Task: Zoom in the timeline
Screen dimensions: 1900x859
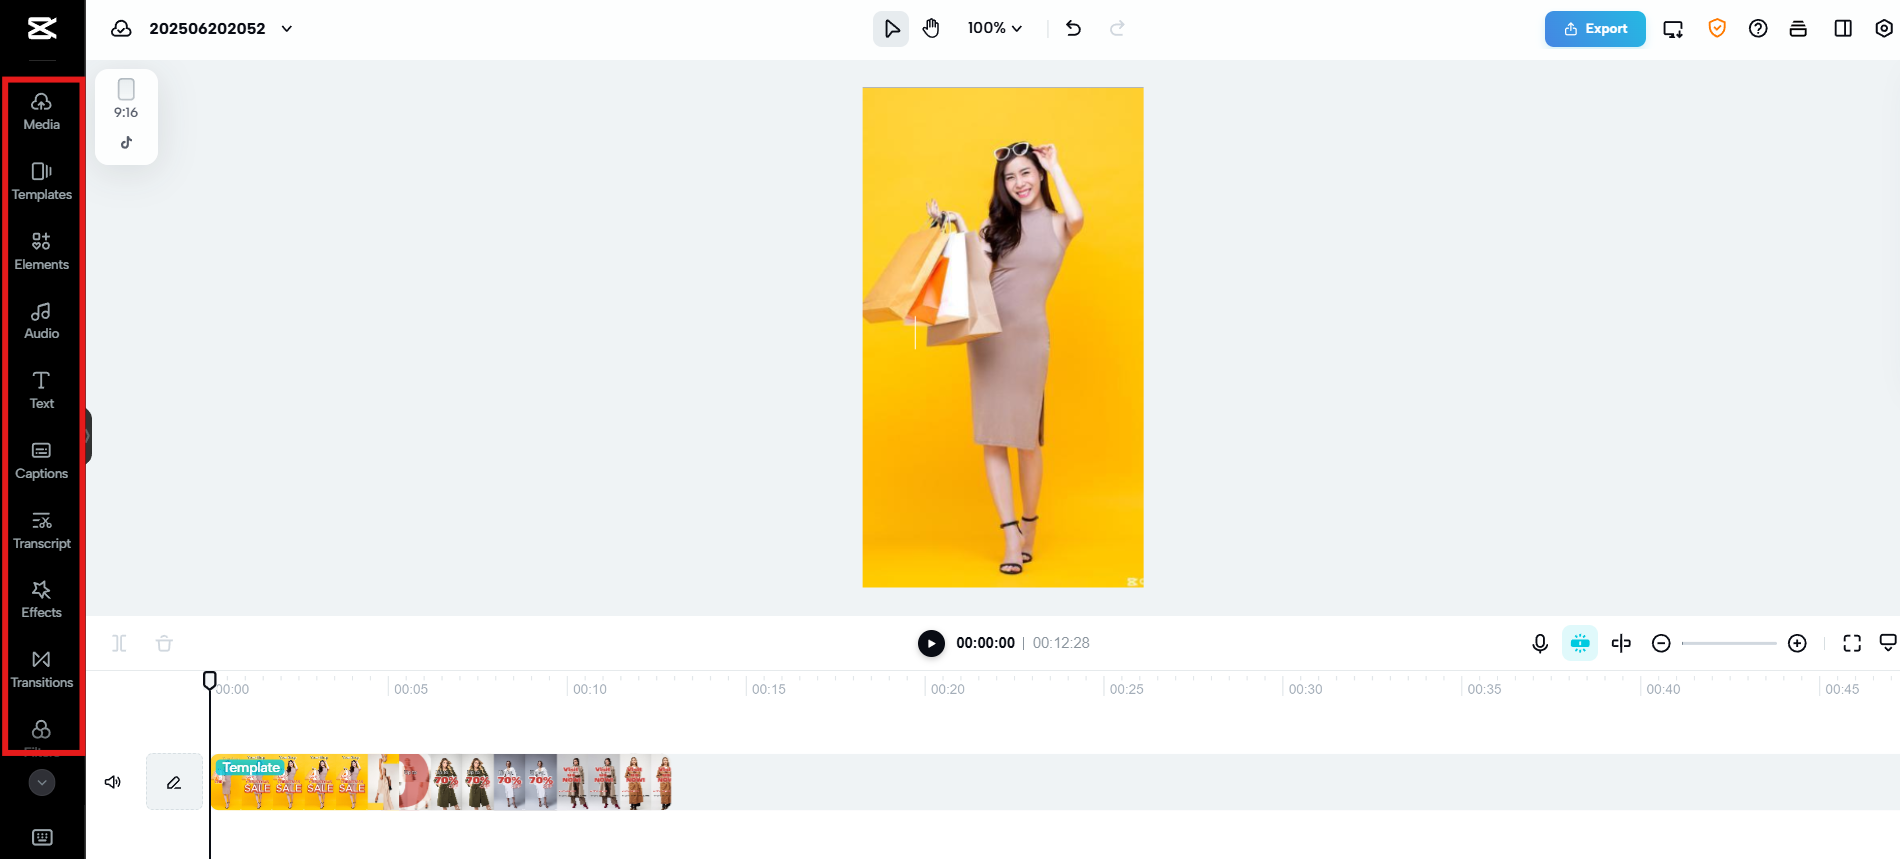Action: pos(1797,643)
